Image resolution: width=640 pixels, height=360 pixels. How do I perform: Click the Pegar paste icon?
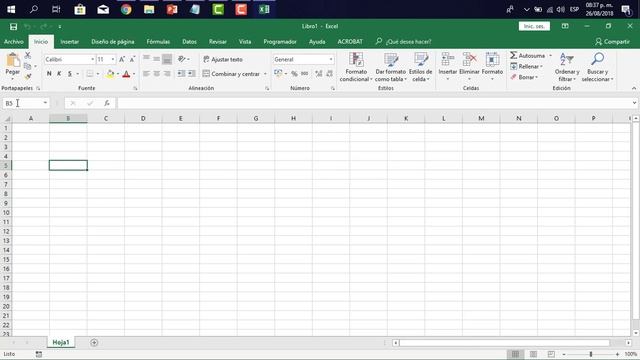point(13,60)
